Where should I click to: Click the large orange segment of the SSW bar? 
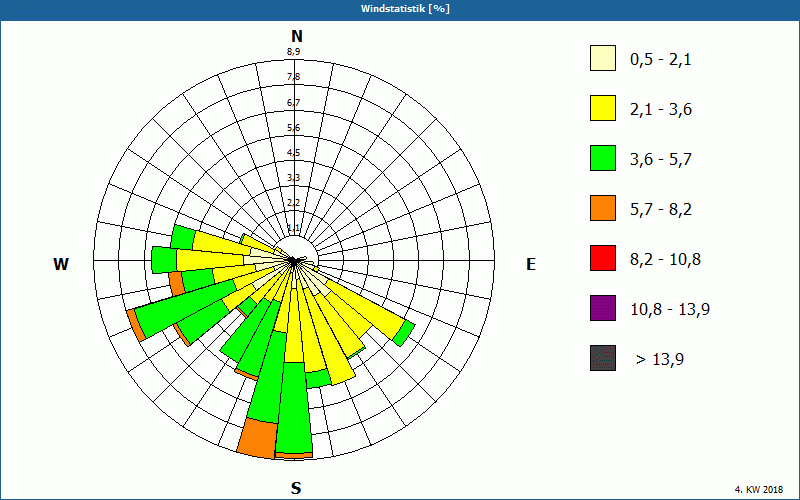pos(258,439)
